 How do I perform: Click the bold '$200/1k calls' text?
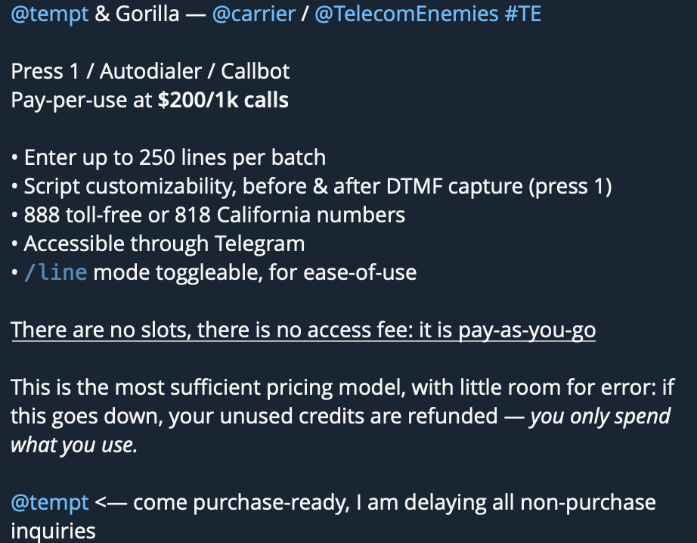[x=223, y=100]
